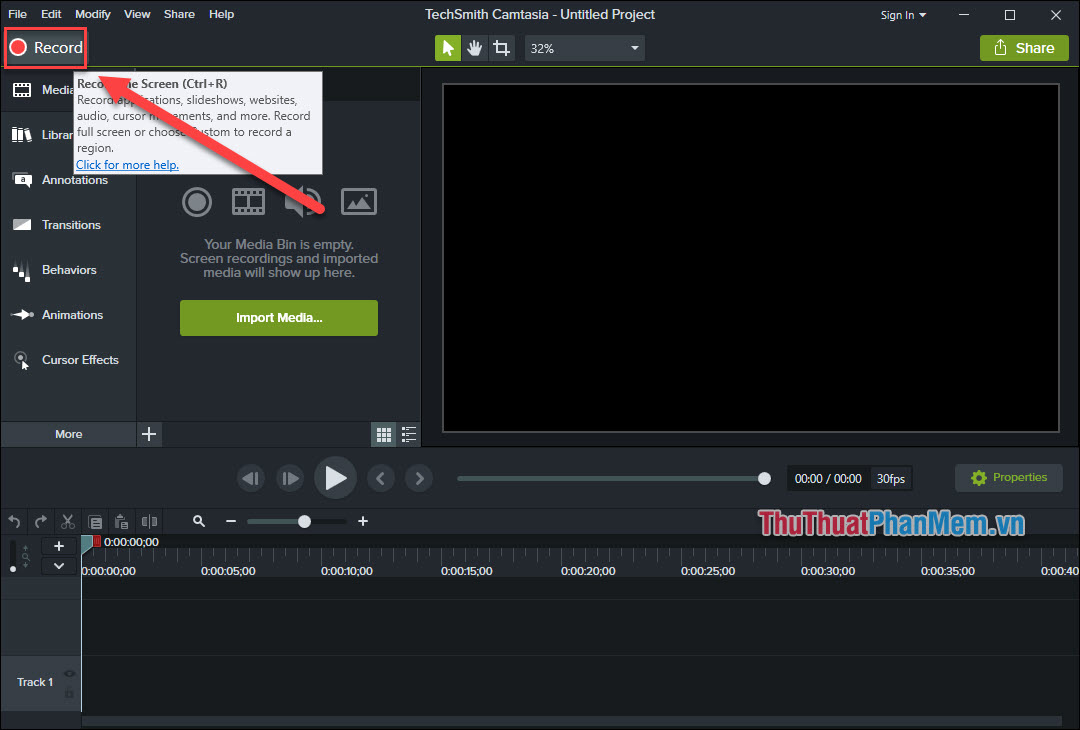Viewport: 1080px width, 730px height.
Task: Click Import Media in the Media Bin
Action: pyautogui.click(x=278, y=317)
